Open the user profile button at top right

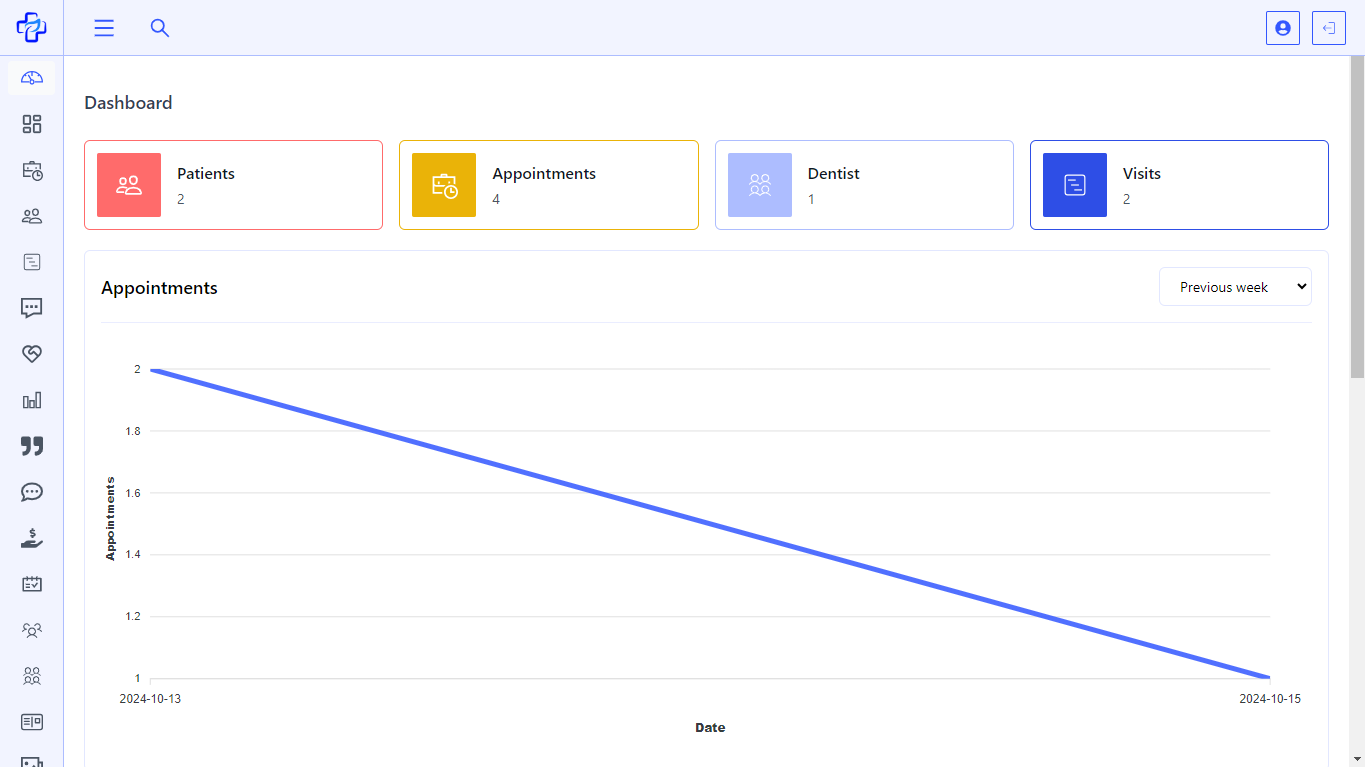1283,28
